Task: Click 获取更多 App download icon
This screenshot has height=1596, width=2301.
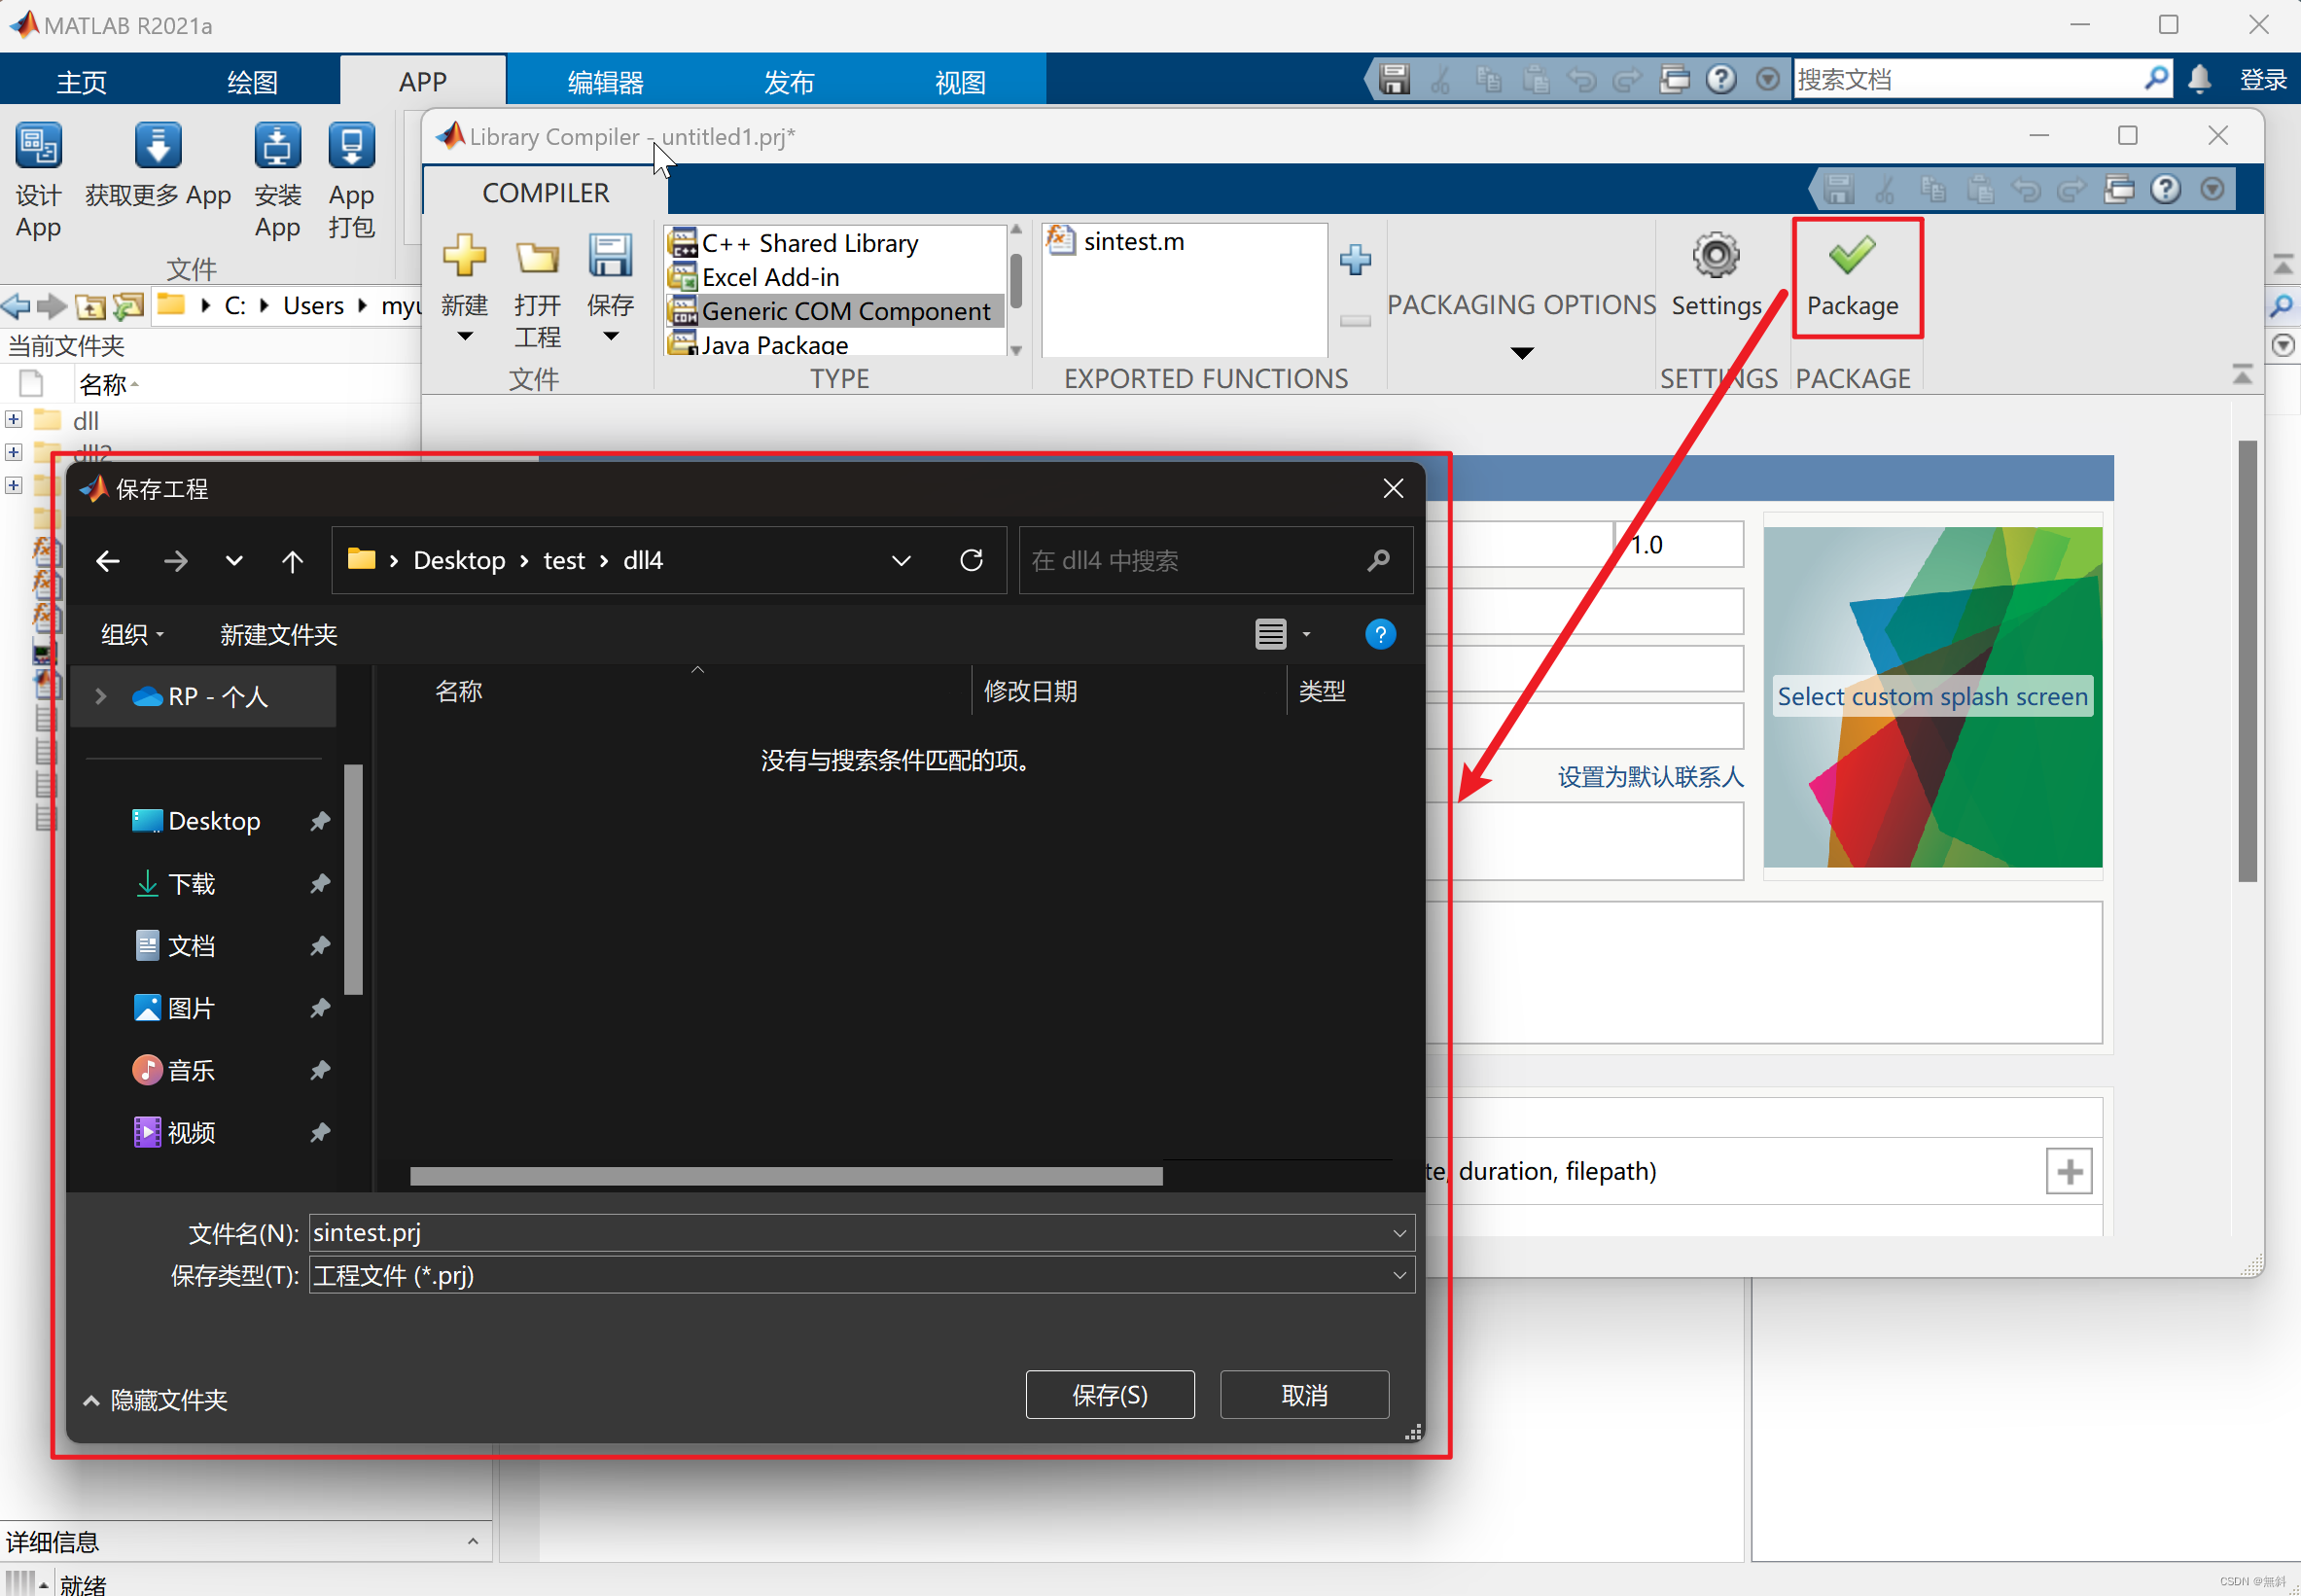Action: click(158, 147)
